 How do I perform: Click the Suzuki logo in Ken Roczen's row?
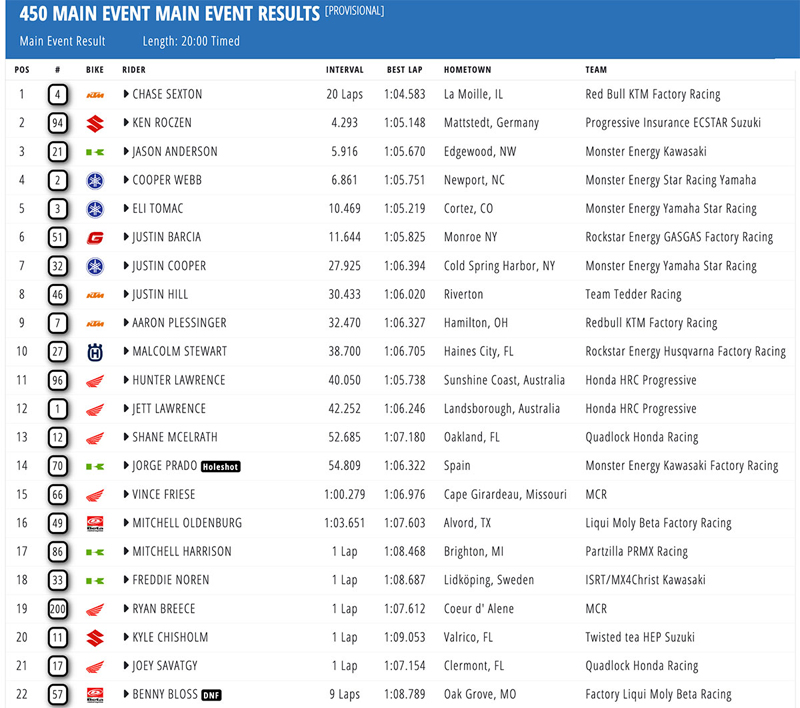[95, 123]
